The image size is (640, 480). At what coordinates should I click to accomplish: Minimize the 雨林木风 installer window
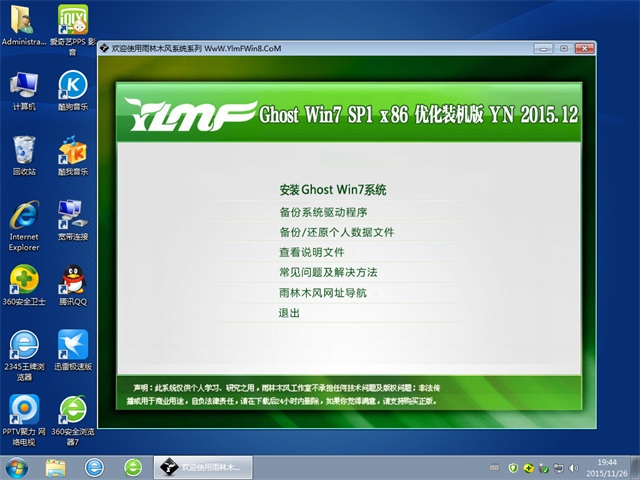coord(543,49)
